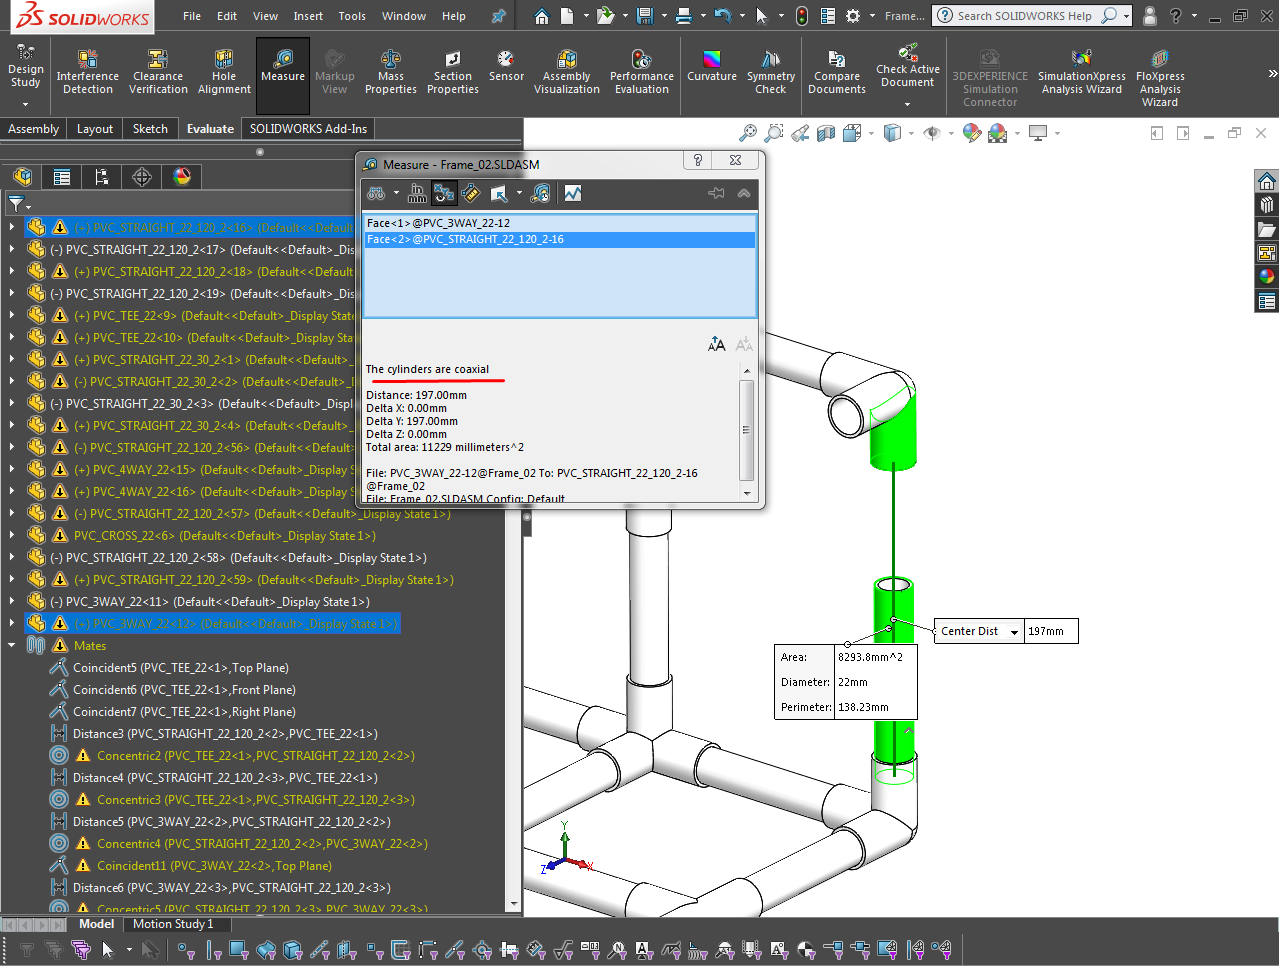Select Face<2>@PVC_STRAIGHT_22_120_2-16 in selection list
The height and width of the screenshot is (966, 1279).
pos(559,240)
